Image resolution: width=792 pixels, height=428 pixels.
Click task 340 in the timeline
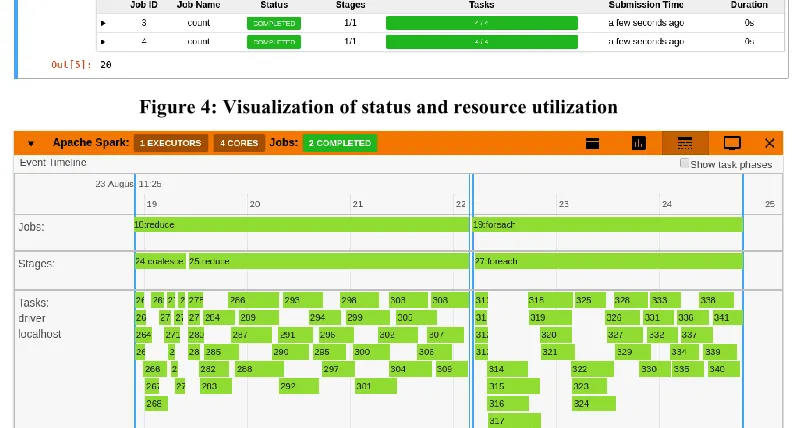pyautogui.click(x=723, y=369)
